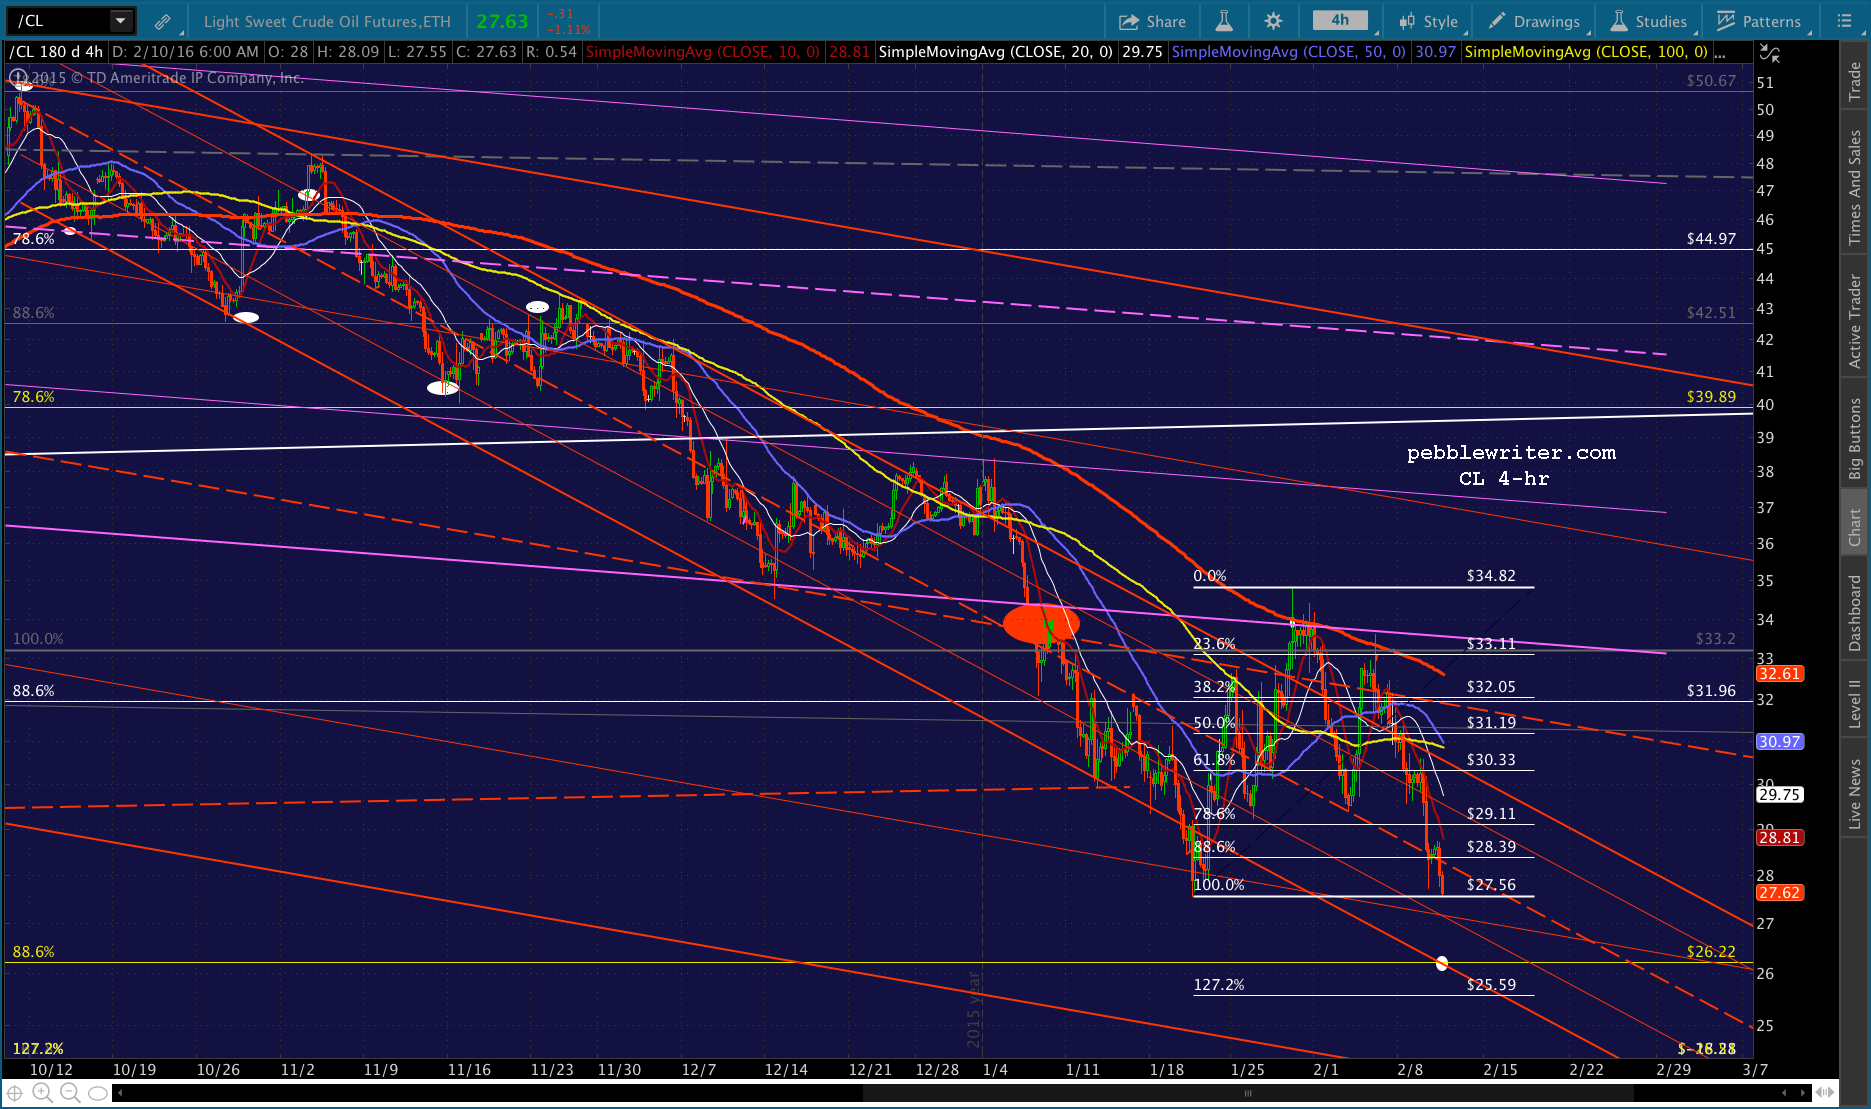Click the horizontal time scrollbar thumb
This screenshot has height=1109, width=1871.
(x=1247, y=1093)
